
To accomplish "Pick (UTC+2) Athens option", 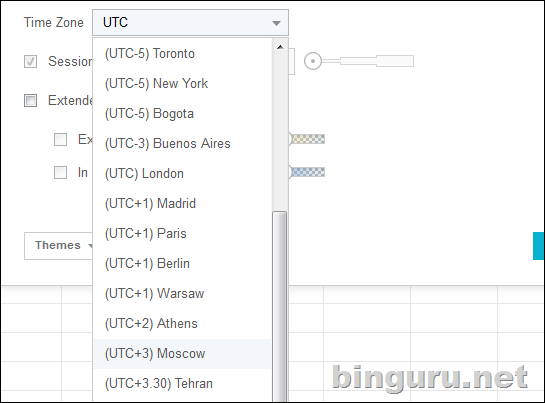I will pyautogui.click(x=182, y=323).
